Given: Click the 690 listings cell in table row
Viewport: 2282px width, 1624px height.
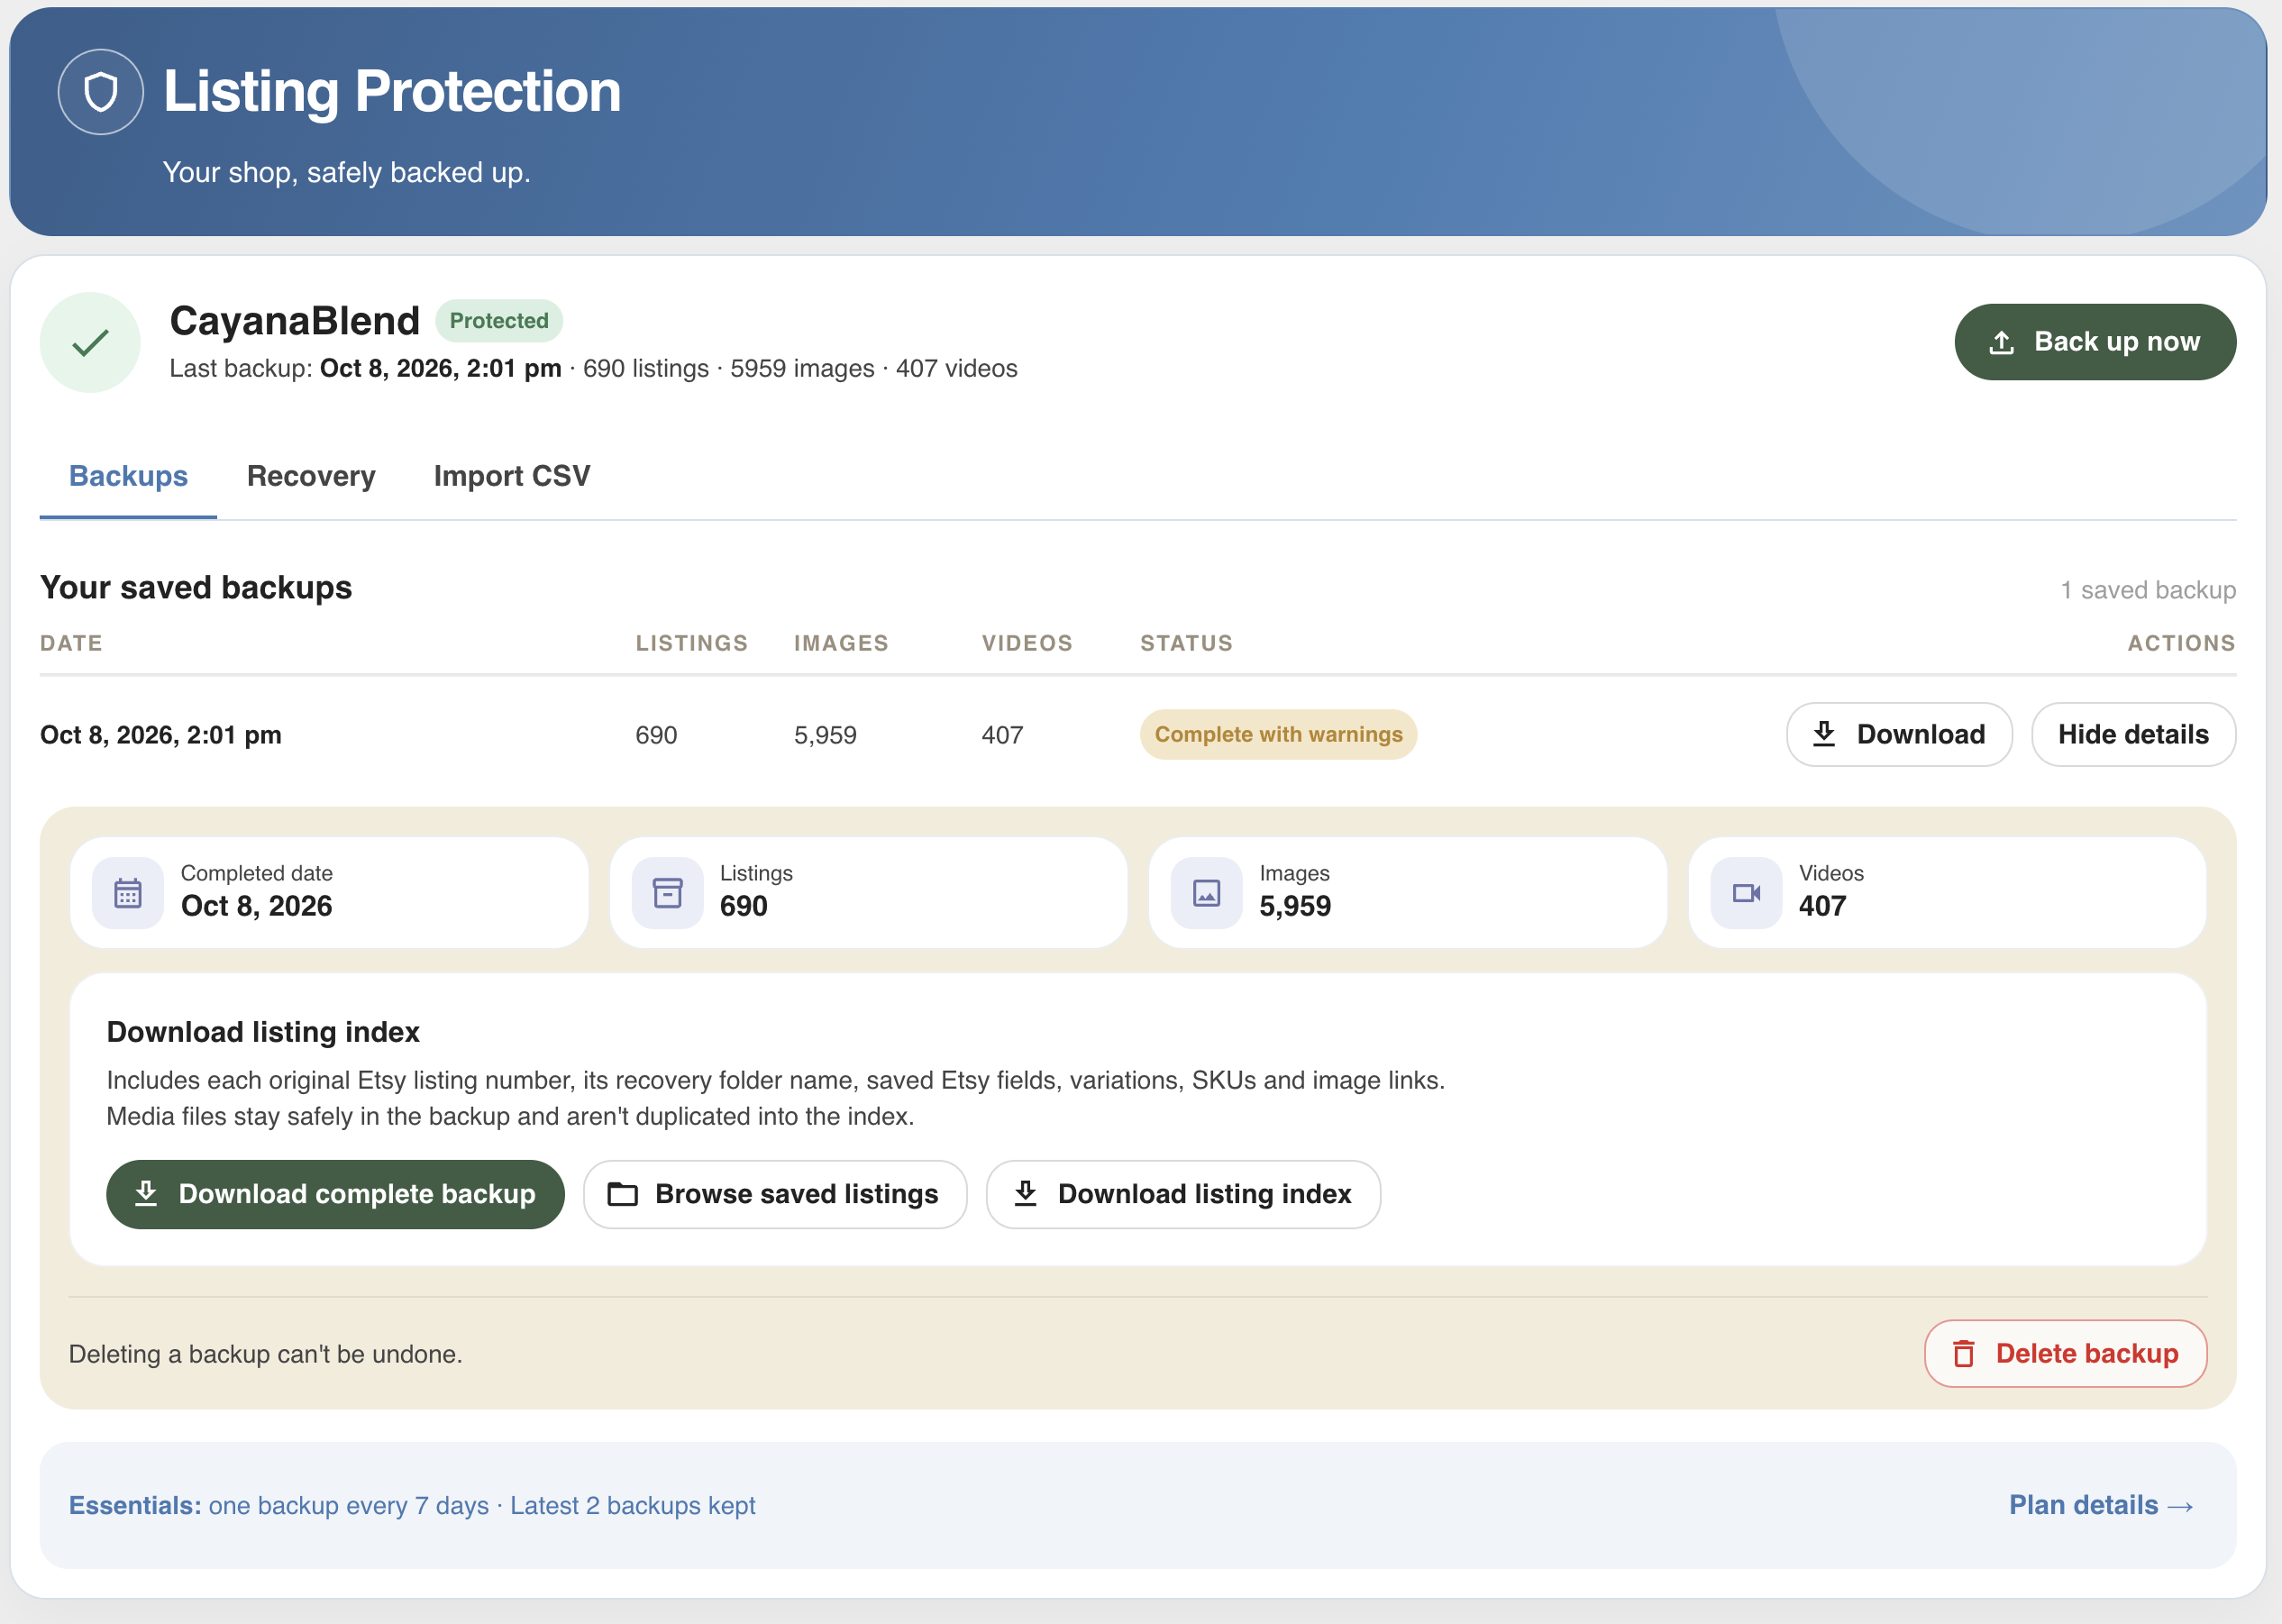Looking at the screenshot, I should (657, 736).
